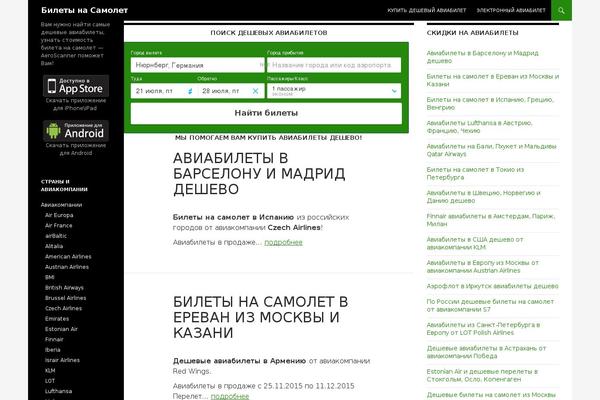This screenshot has width=600, height=400.
Task: Select 'Czech Airlines' in left airlines list
Action: (63, 308)
